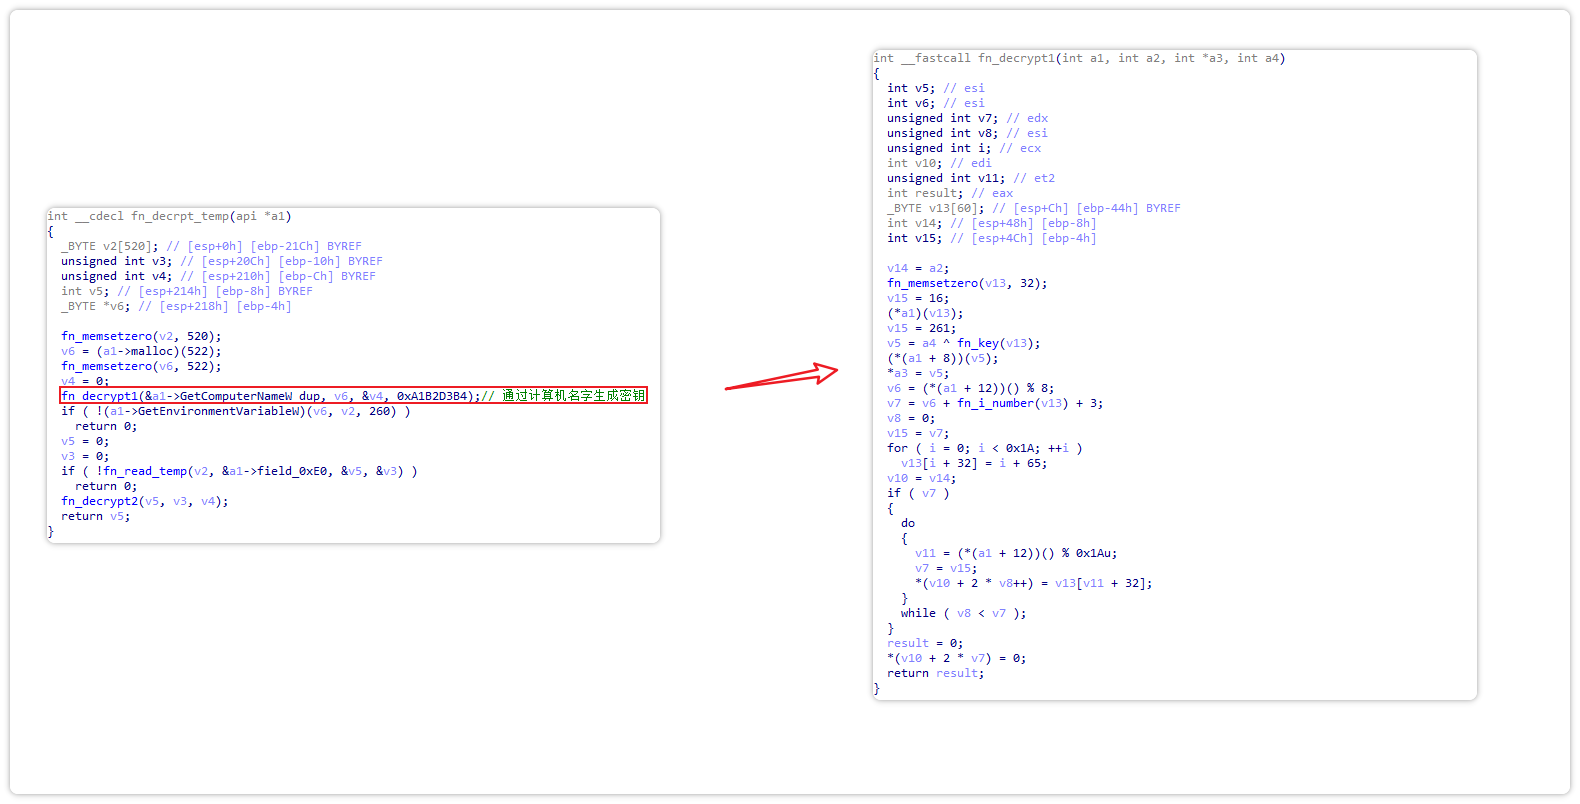The height and width of the screenshot is (804, 1580).
Task: Click the fn_read_temp call line
Action: pyautogui.click(x=239, y=471)
